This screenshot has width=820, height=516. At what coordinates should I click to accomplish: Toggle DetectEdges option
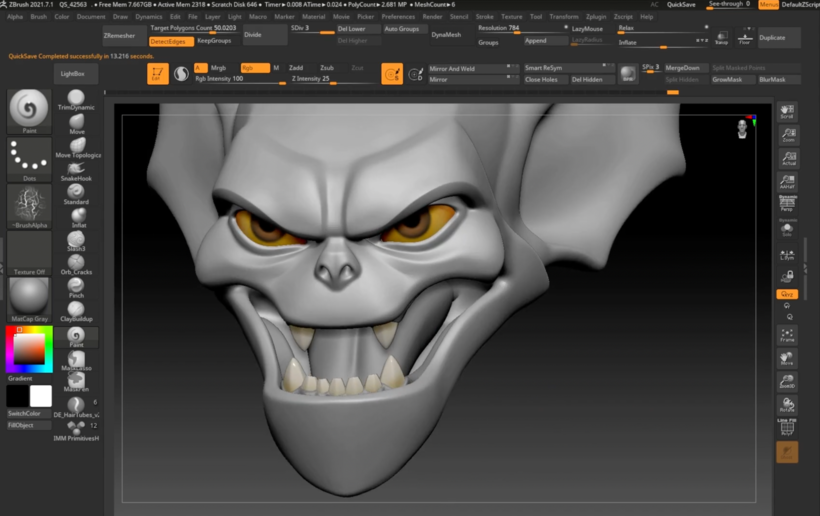[x=170, y=41]
